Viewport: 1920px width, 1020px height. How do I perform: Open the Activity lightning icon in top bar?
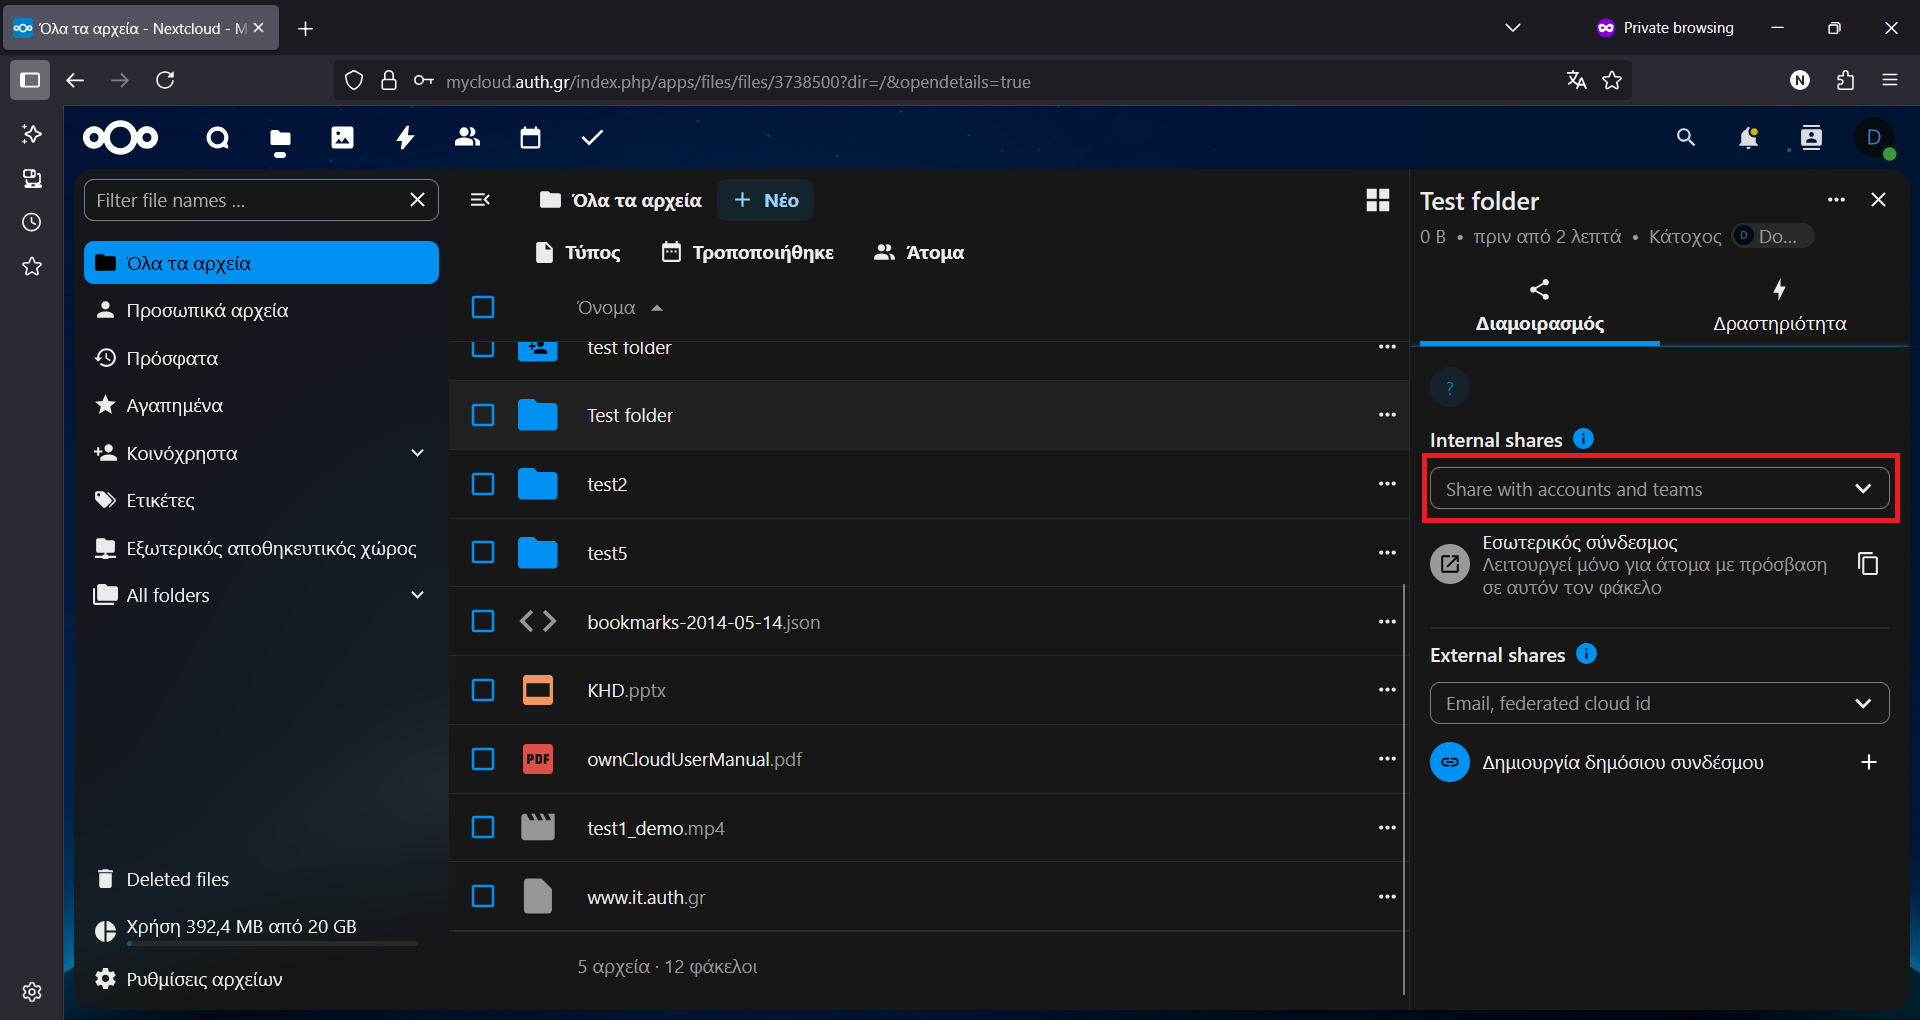click(x=405, y=138)
